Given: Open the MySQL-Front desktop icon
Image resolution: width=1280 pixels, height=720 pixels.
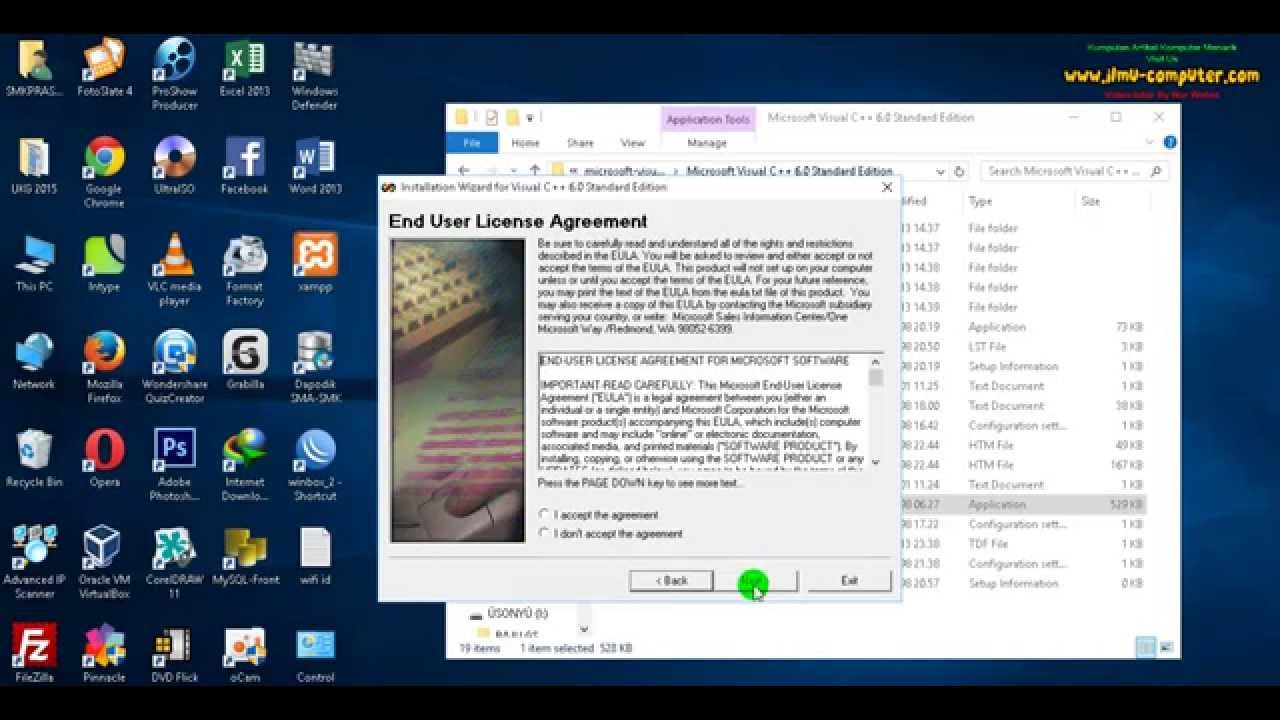Looking at the screenshot, I should [x=245, y=557].
